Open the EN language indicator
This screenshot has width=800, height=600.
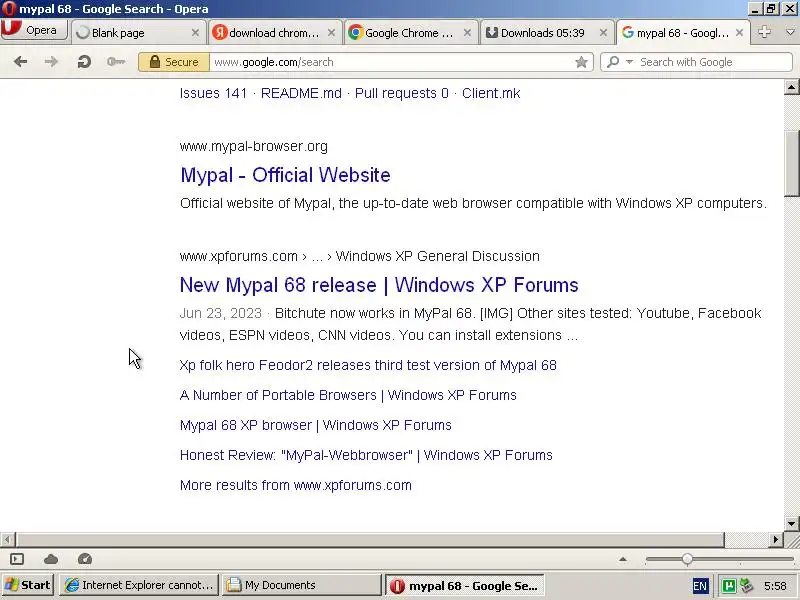click(x=700, y=586)
